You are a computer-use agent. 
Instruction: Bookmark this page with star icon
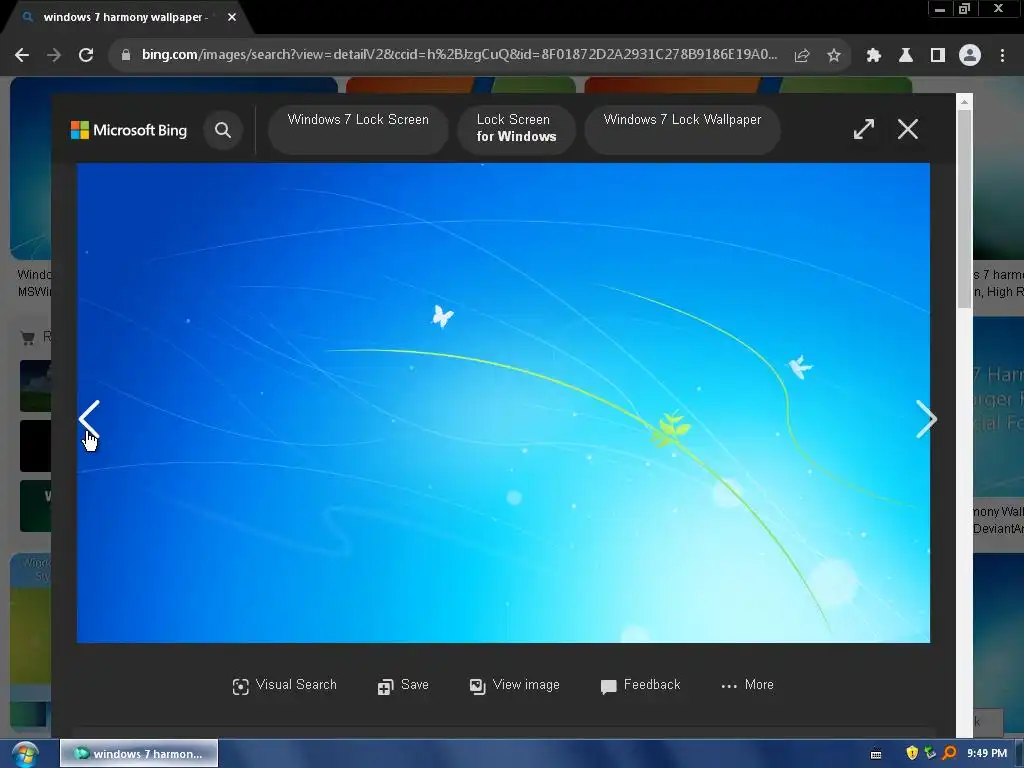[834, 56]
